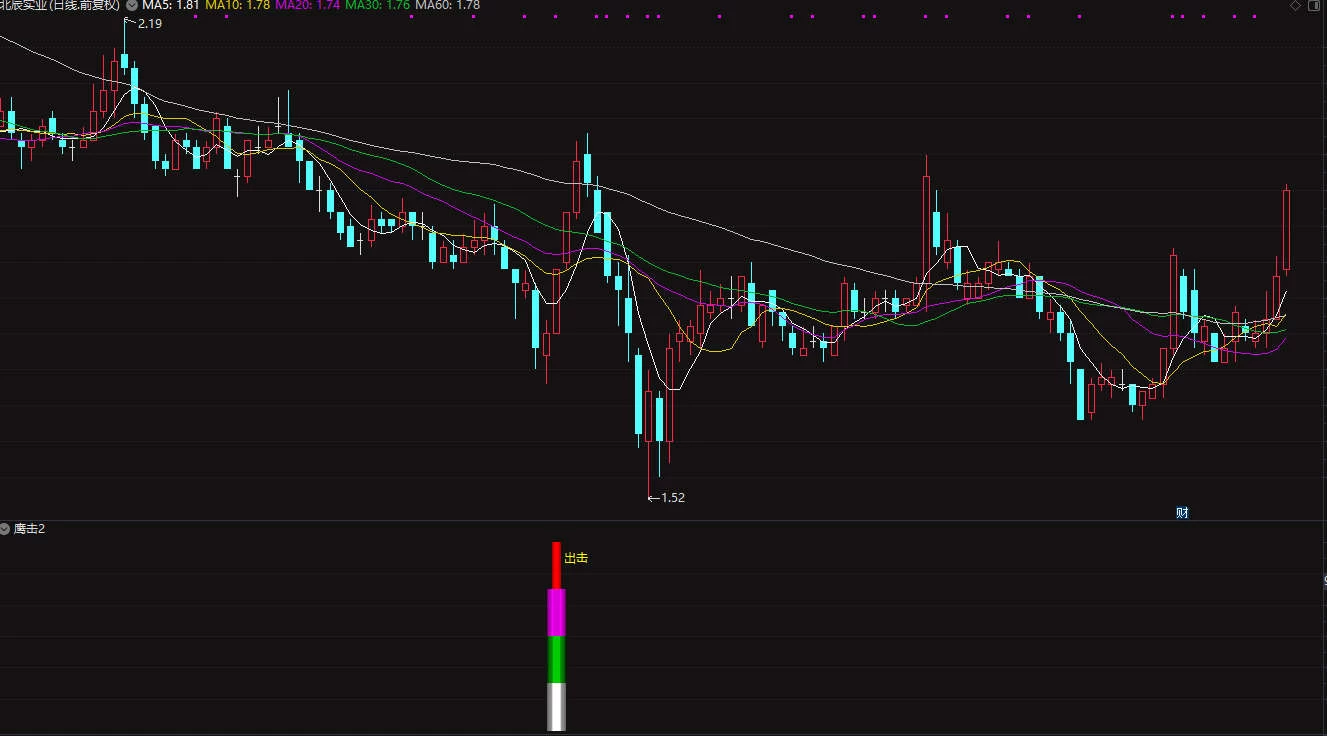Open the 财 financial event marker
The image size is (1327, 736).
coord(1182,513)
